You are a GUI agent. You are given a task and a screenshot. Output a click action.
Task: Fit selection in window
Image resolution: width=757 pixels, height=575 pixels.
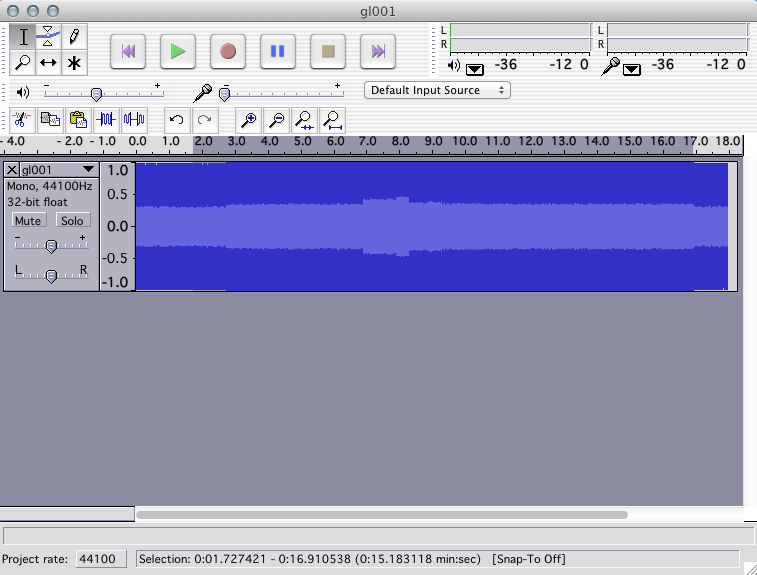[305, 120]
